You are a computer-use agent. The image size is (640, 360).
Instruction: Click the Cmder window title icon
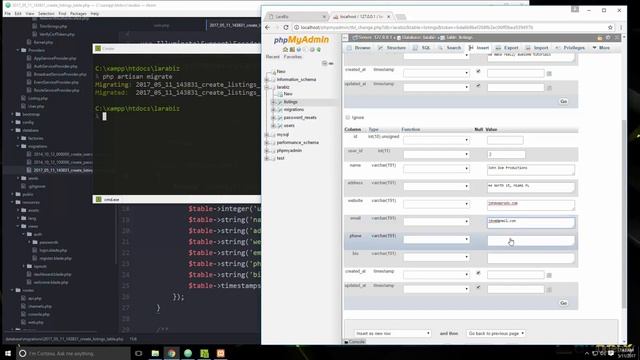pos(98,48)
